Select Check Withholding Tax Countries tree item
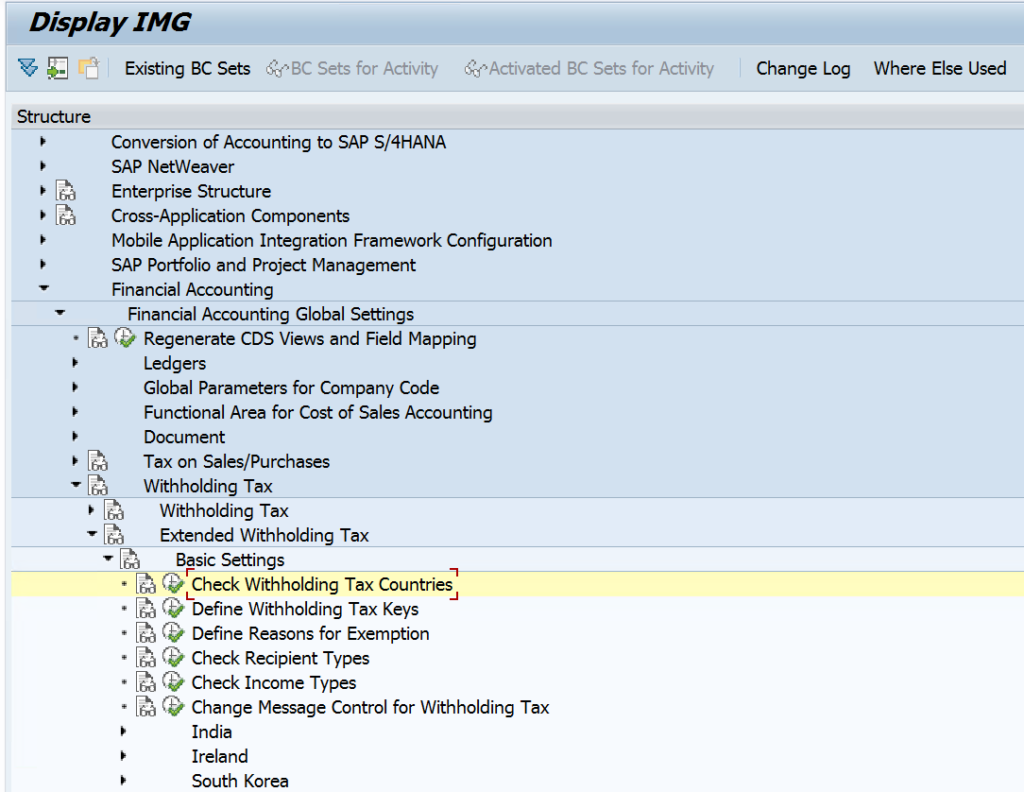Viewport: 1024px width, 792px height. (x=322, y=584)
